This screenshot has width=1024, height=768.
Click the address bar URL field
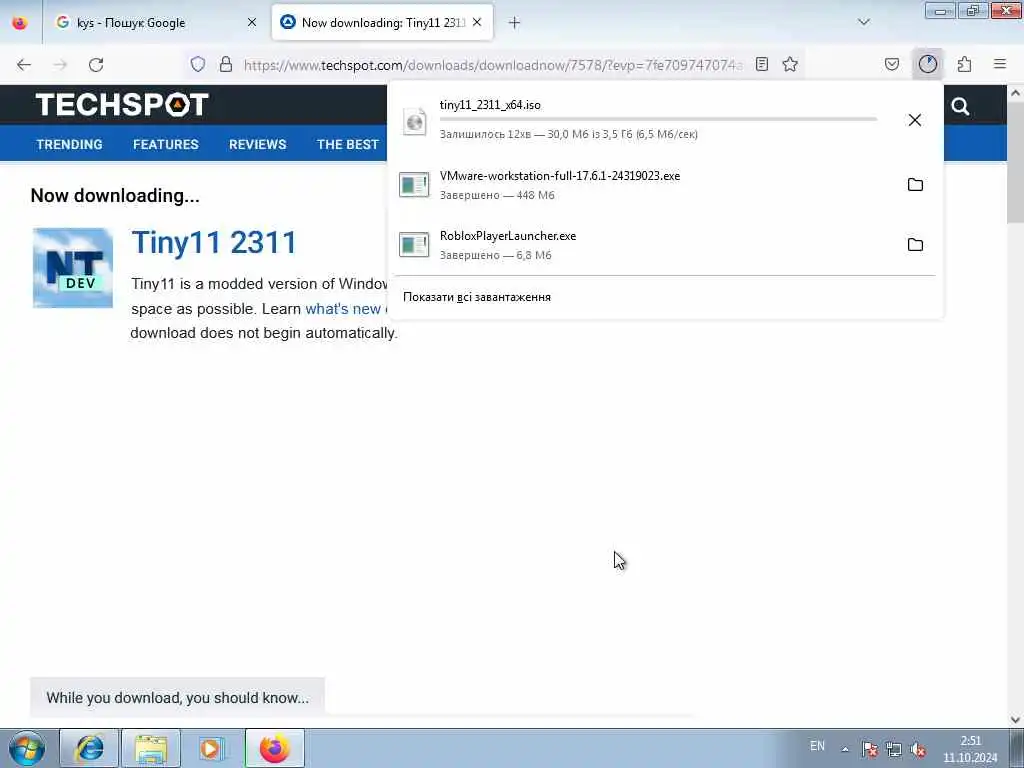(x=493, y=65)
